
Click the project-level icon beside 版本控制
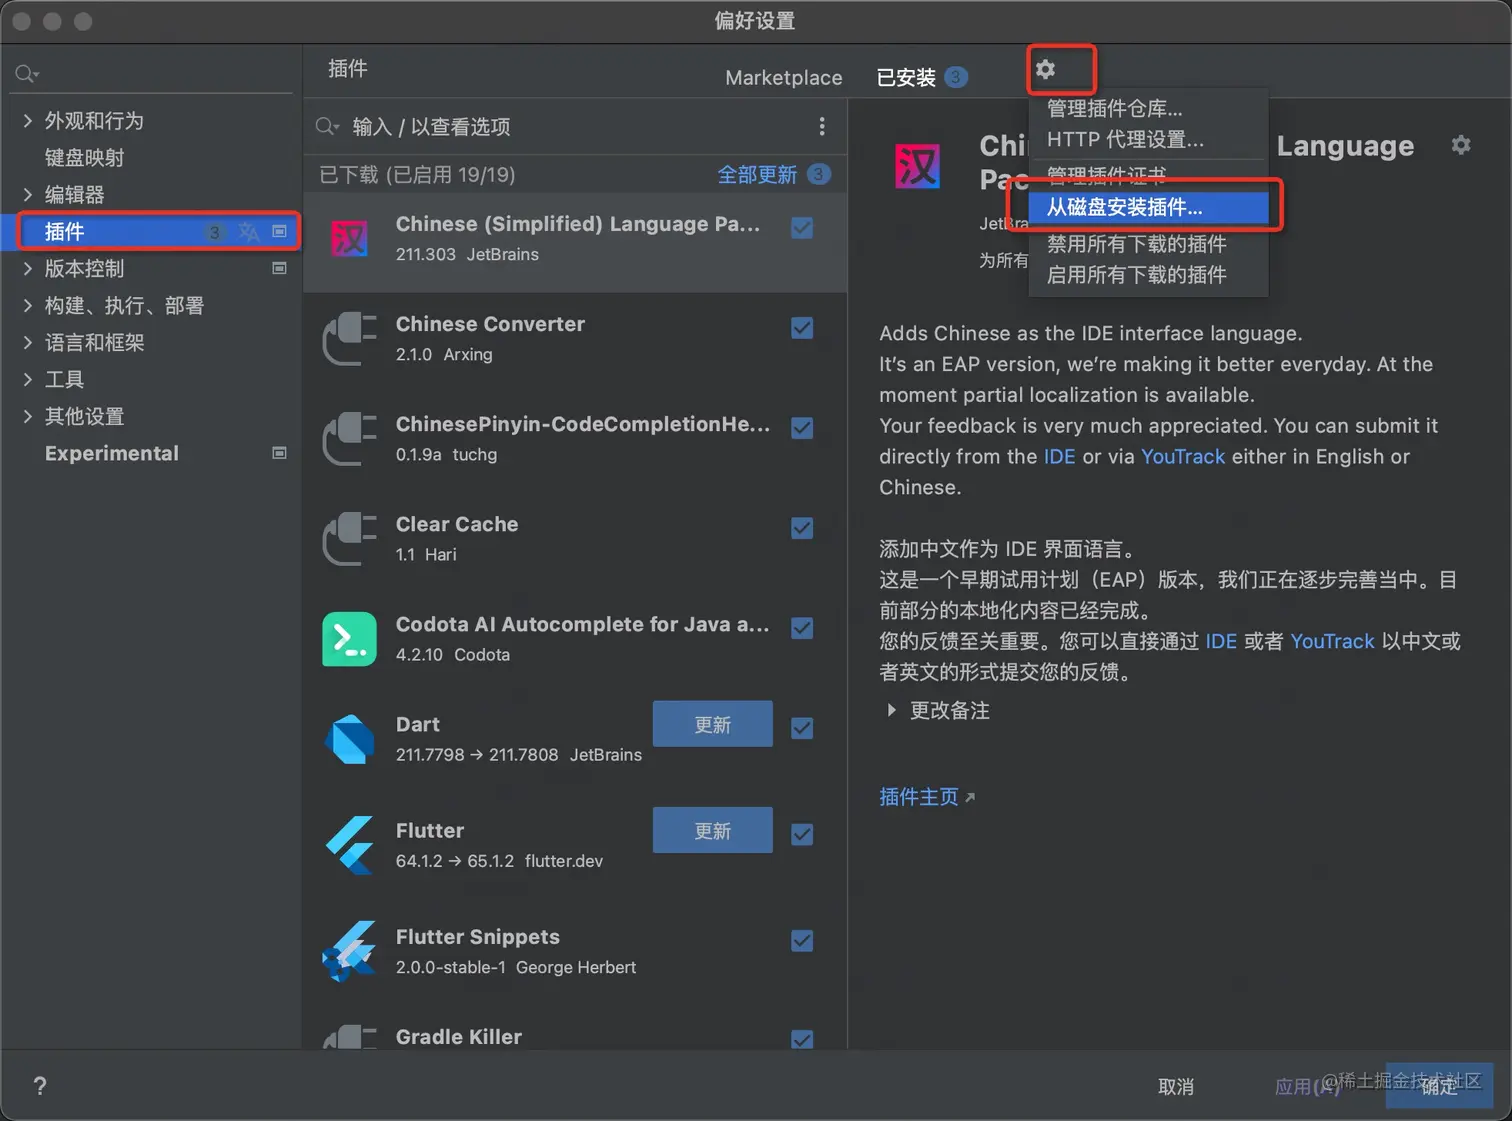[x=279, y=268]
